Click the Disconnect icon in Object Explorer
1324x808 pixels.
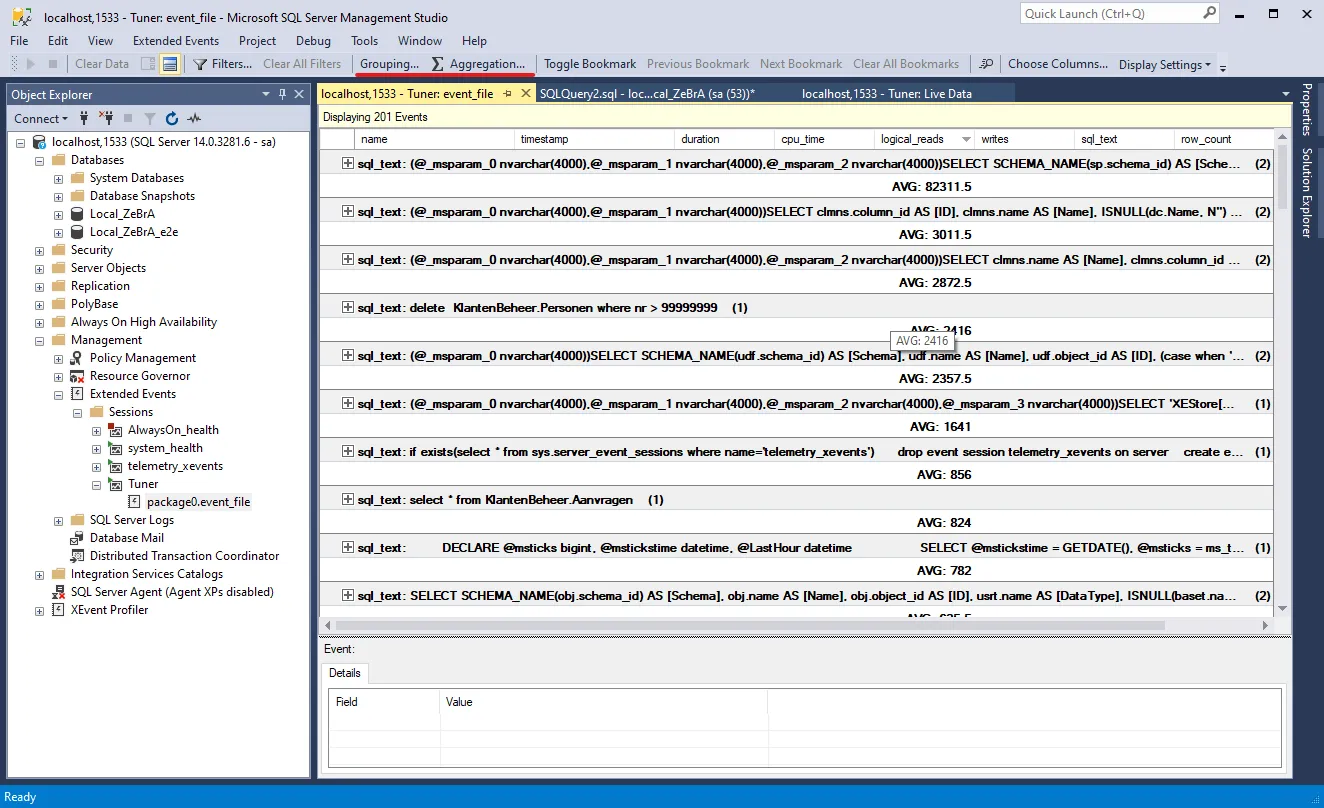coord(106,118)
